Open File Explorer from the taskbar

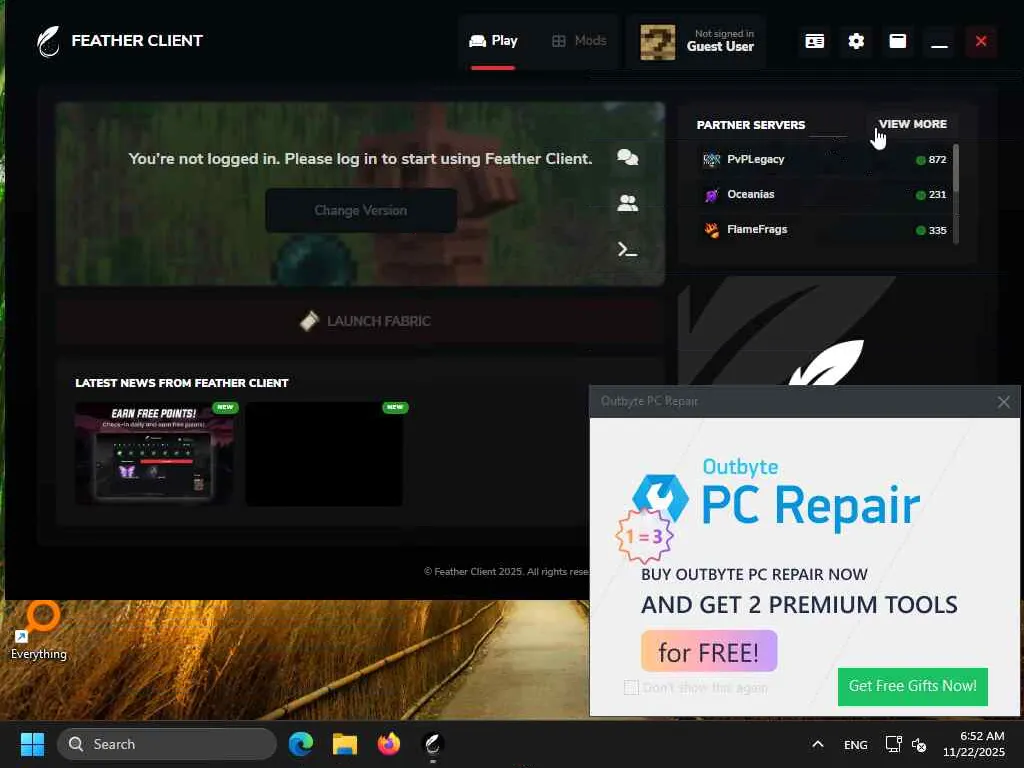coord(345,744)
